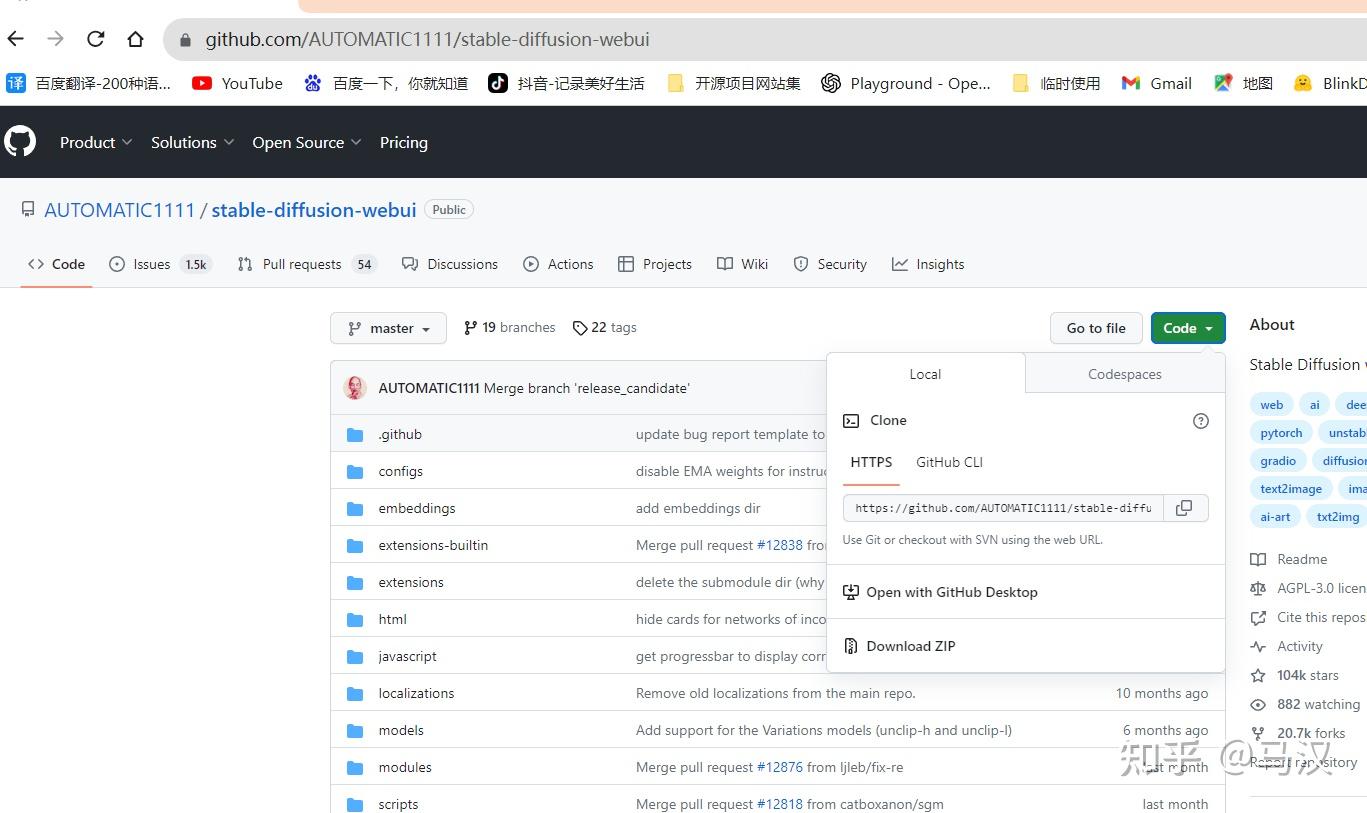
Task: Click the HTTPS clone URL field
Action: coord(1002,508)
